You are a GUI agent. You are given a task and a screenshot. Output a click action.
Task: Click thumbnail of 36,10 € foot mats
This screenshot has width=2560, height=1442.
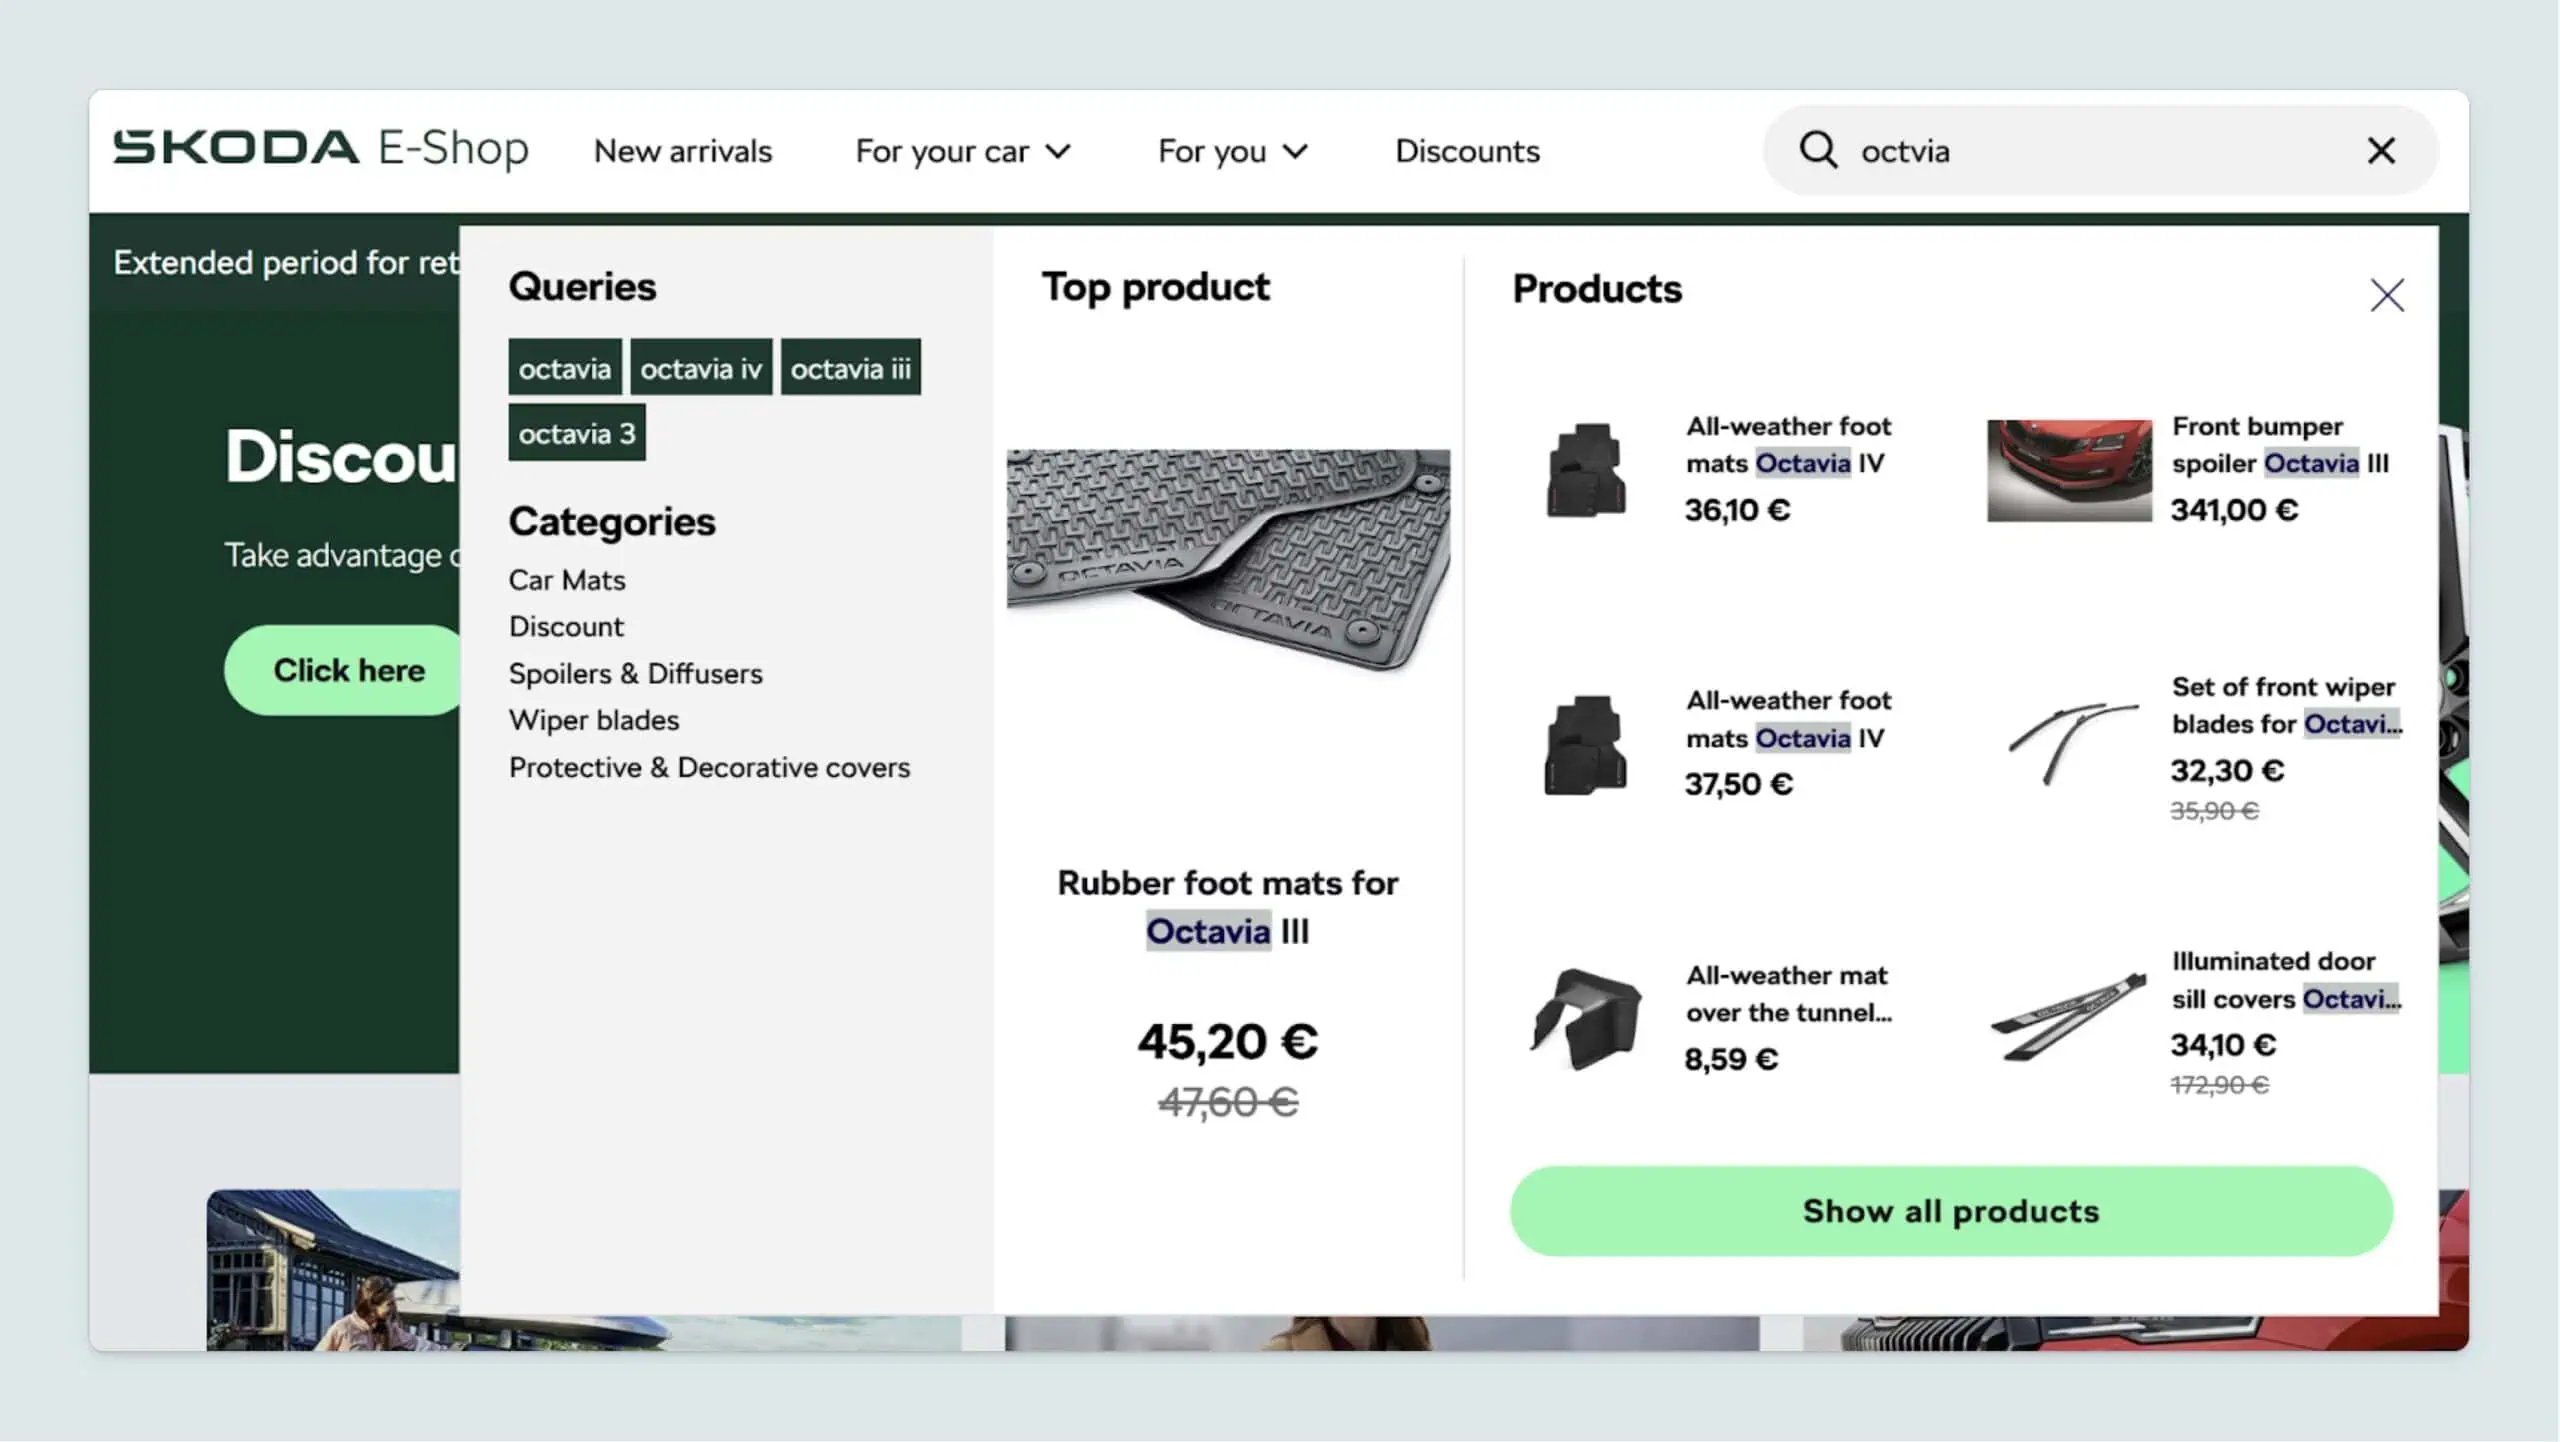pyautogui.click(x=1585, y=470)
